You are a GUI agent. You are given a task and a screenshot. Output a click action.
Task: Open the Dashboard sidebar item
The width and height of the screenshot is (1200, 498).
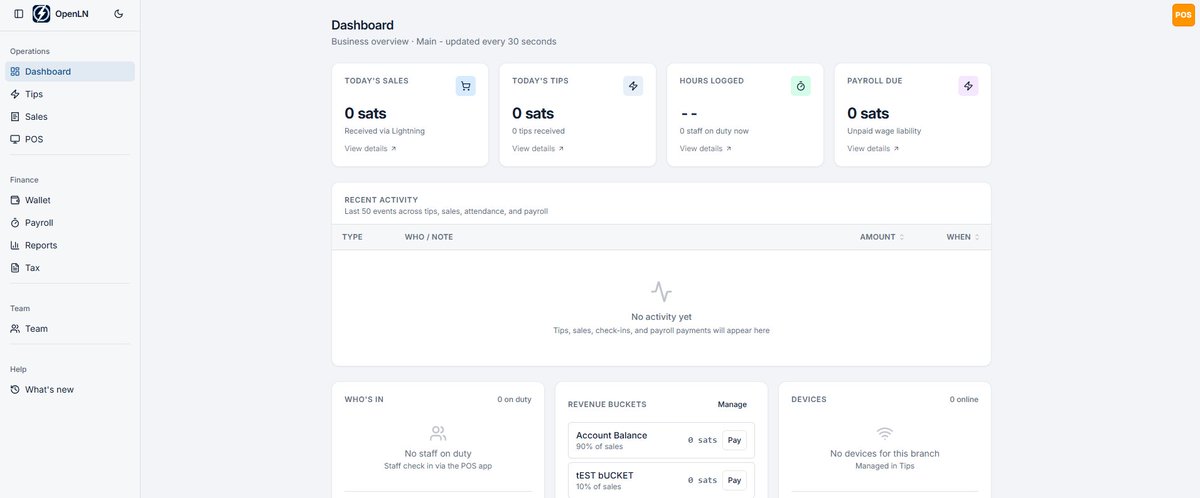tap(70, 72)
